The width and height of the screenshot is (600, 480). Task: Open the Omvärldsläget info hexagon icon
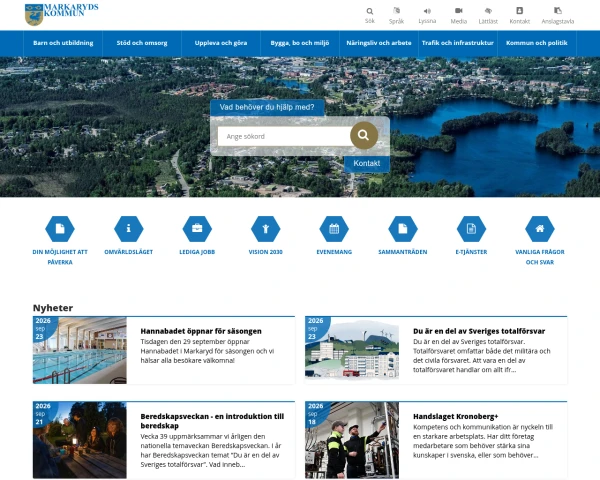[129, 229]
